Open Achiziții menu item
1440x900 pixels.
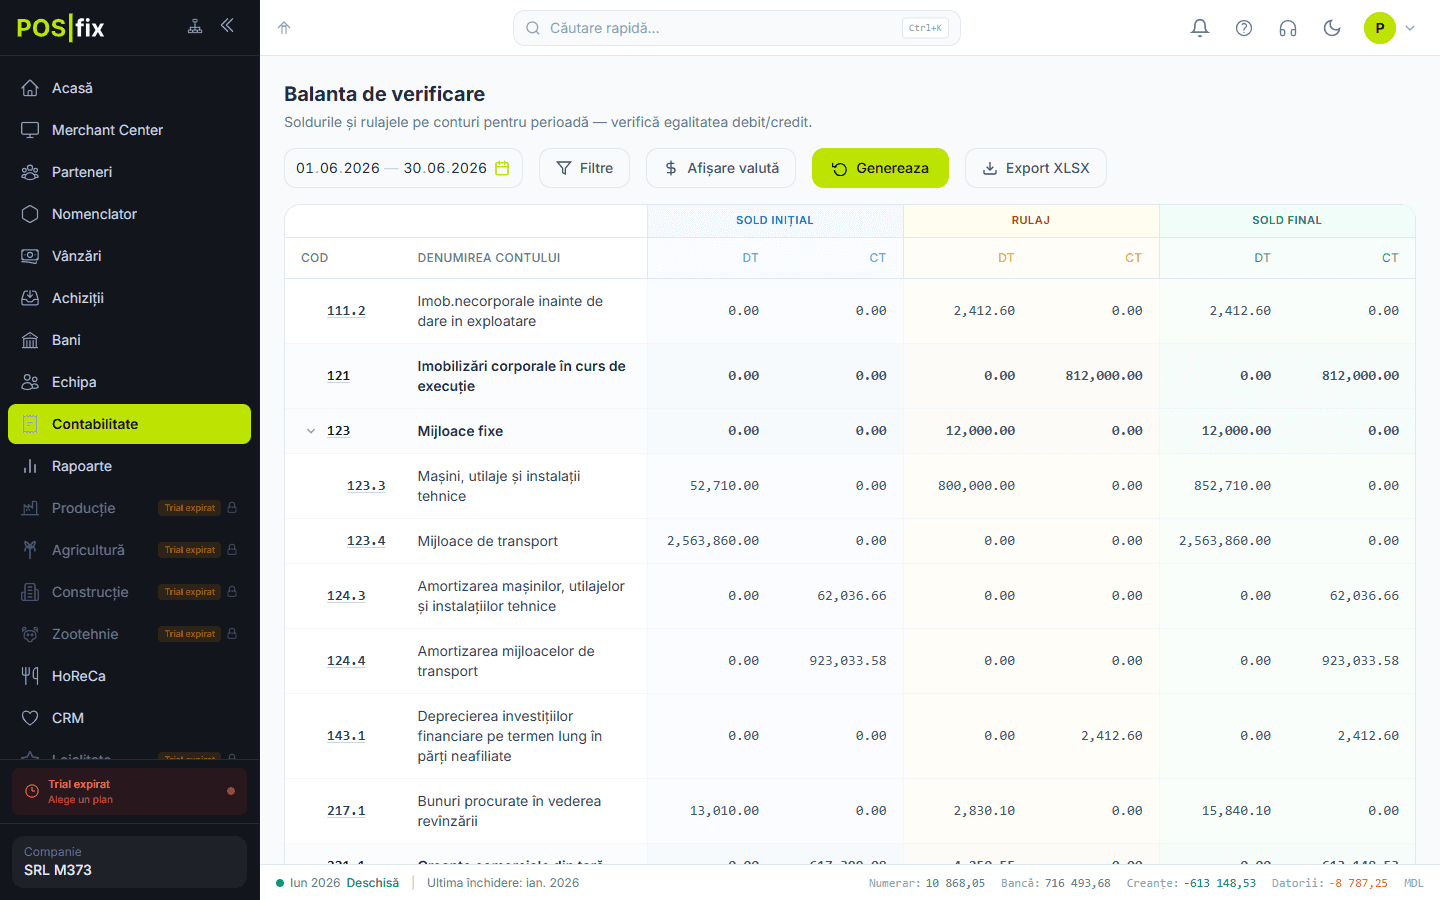(129, 298)
